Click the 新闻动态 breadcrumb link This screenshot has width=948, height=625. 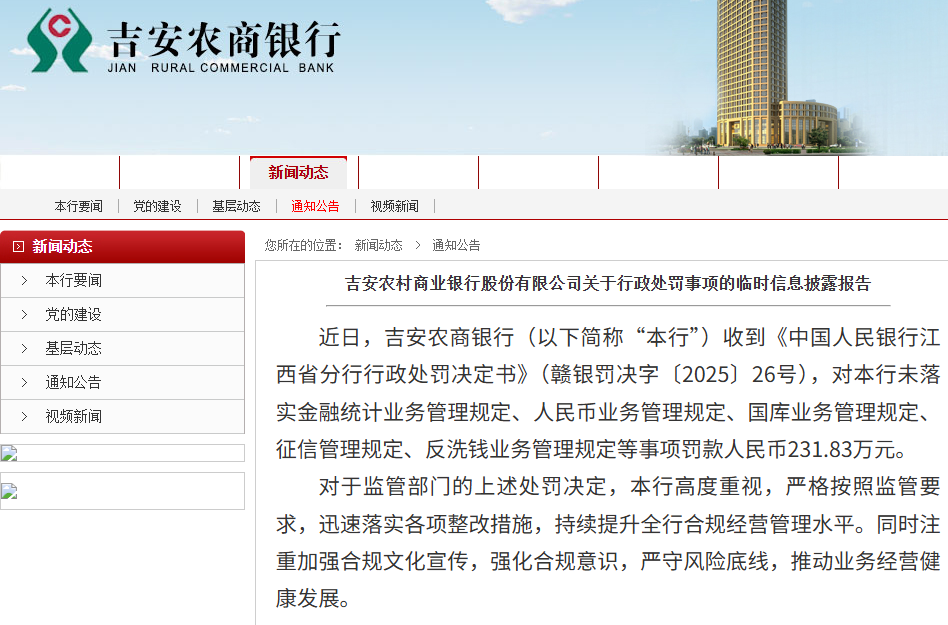coord(378,245)
